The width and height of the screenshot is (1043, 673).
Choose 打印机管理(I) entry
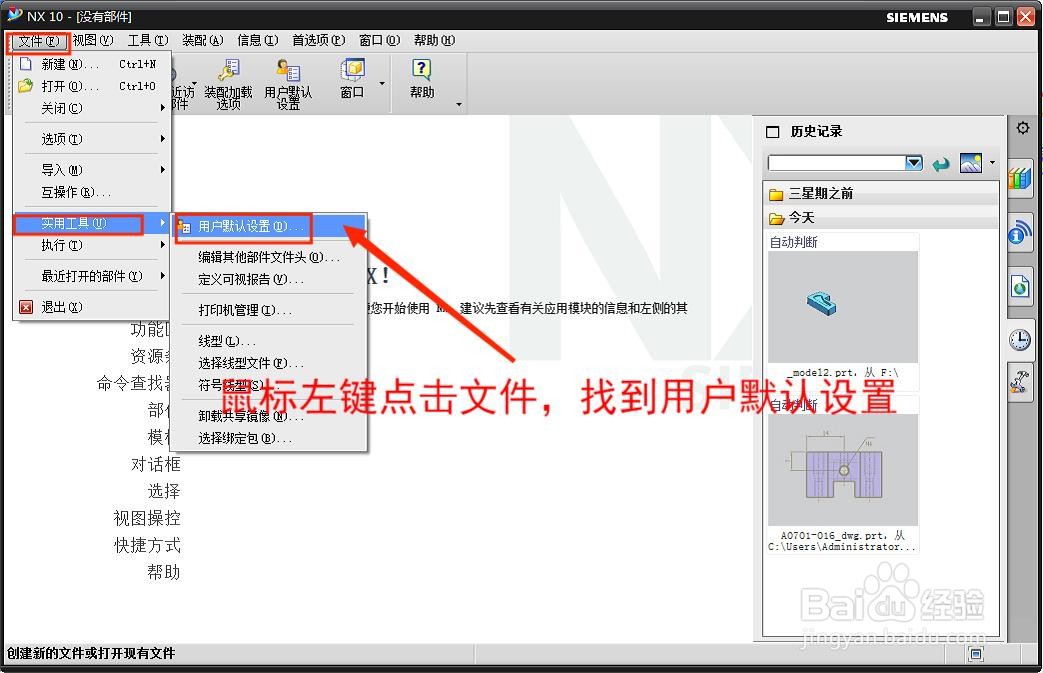pos(269,310)
